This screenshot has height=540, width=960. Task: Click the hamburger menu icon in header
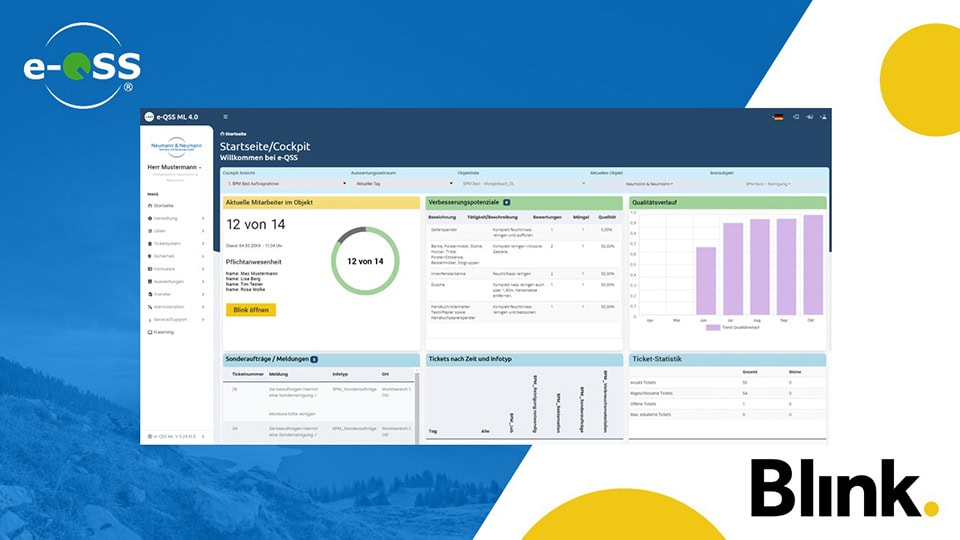pos(225,117)
